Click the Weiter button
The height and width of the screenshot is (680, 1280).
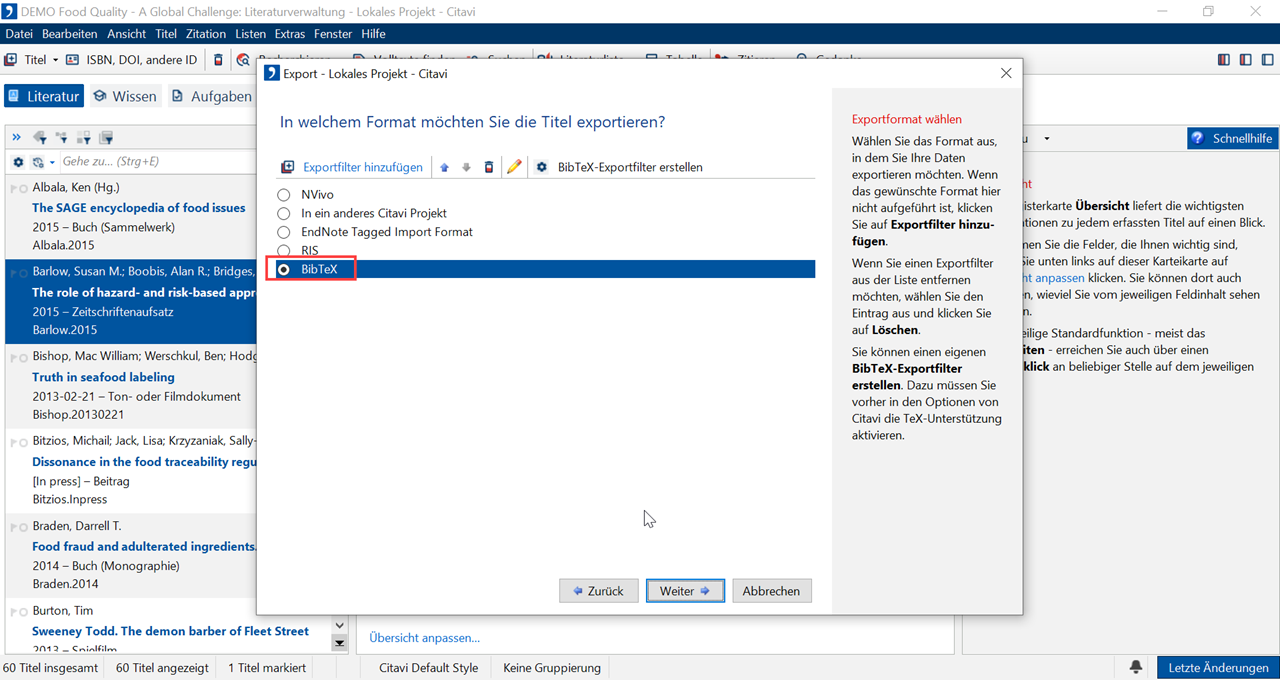684,591
